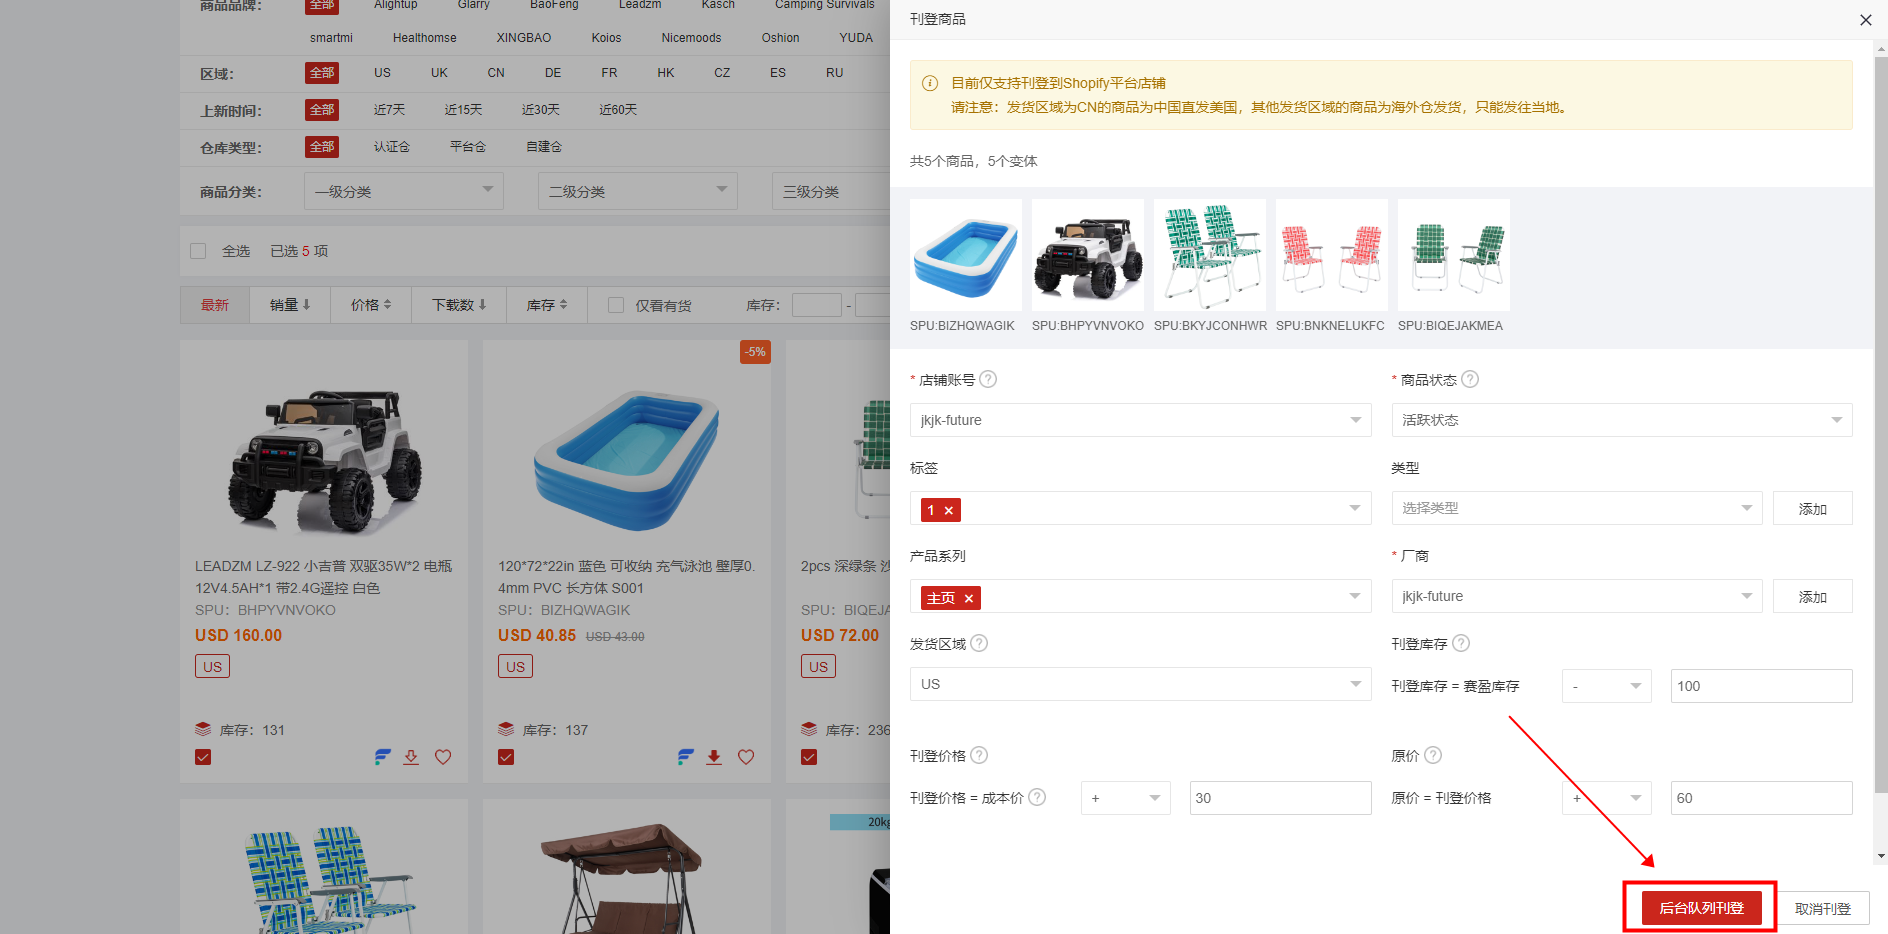Click the 刊登价格 value input showing 30
Image resolution: width=1888 pixels, height=934 pixels.
point(1279,798)
